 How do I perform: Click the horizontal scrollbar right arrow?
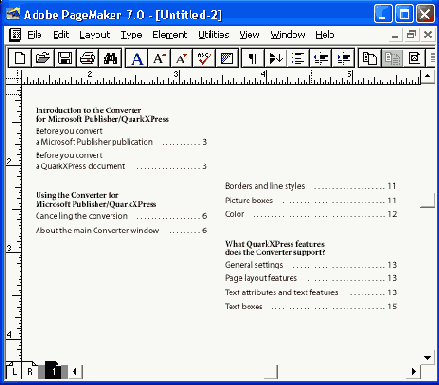point(414,371)
